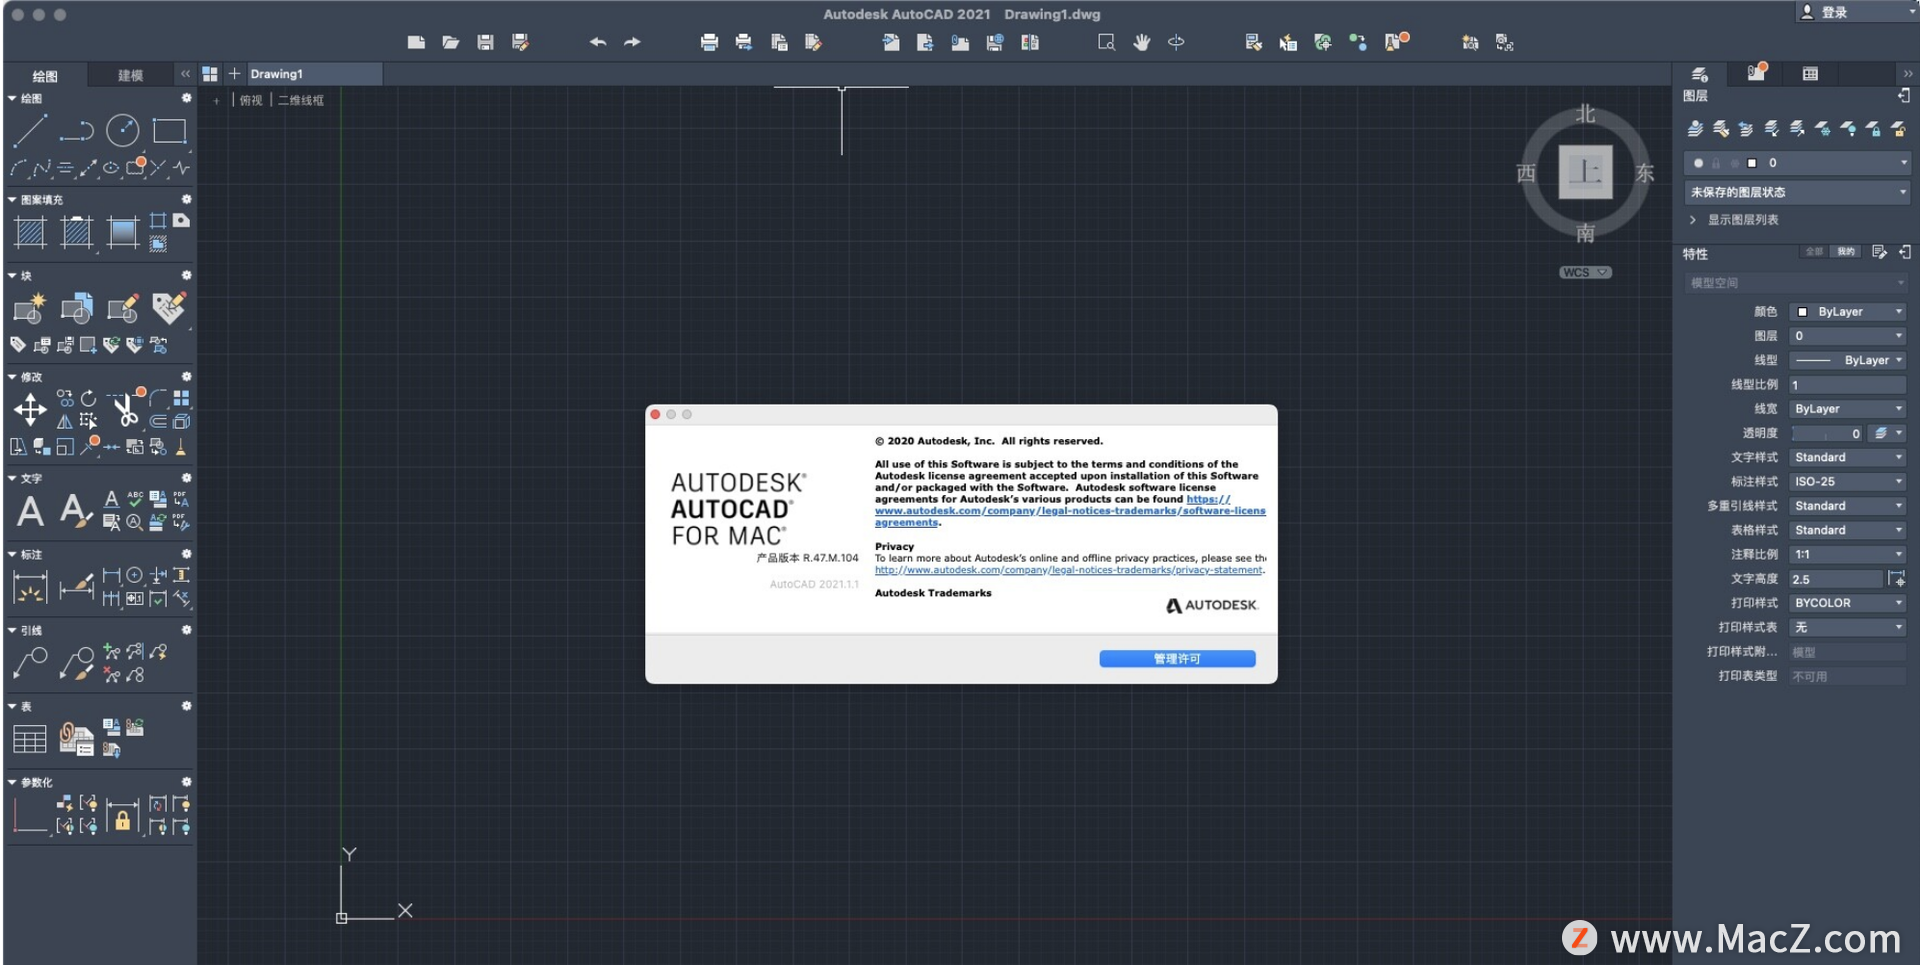The height and width of the screenshot is (965, 1920).
Task: Click the Zoom window toolbar icon
Action: pyautogui.click(x=1106, y=42)
